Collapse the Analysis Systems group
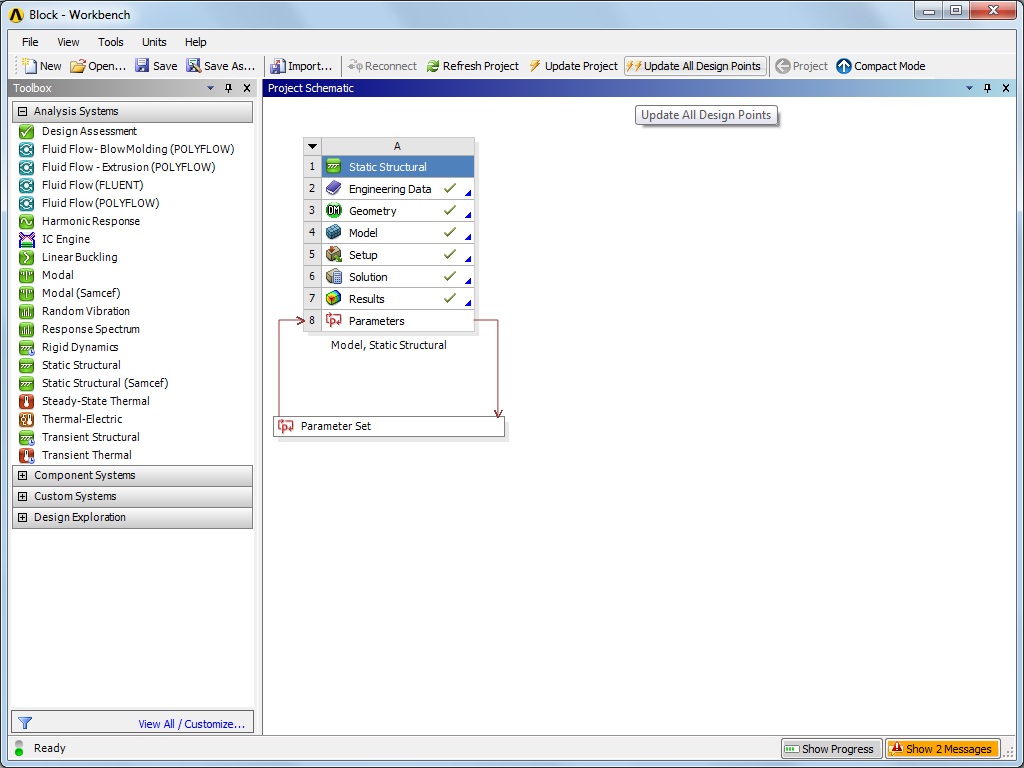Image resolution: width=1024 pixels, height=768 pixels. [22, 112]
